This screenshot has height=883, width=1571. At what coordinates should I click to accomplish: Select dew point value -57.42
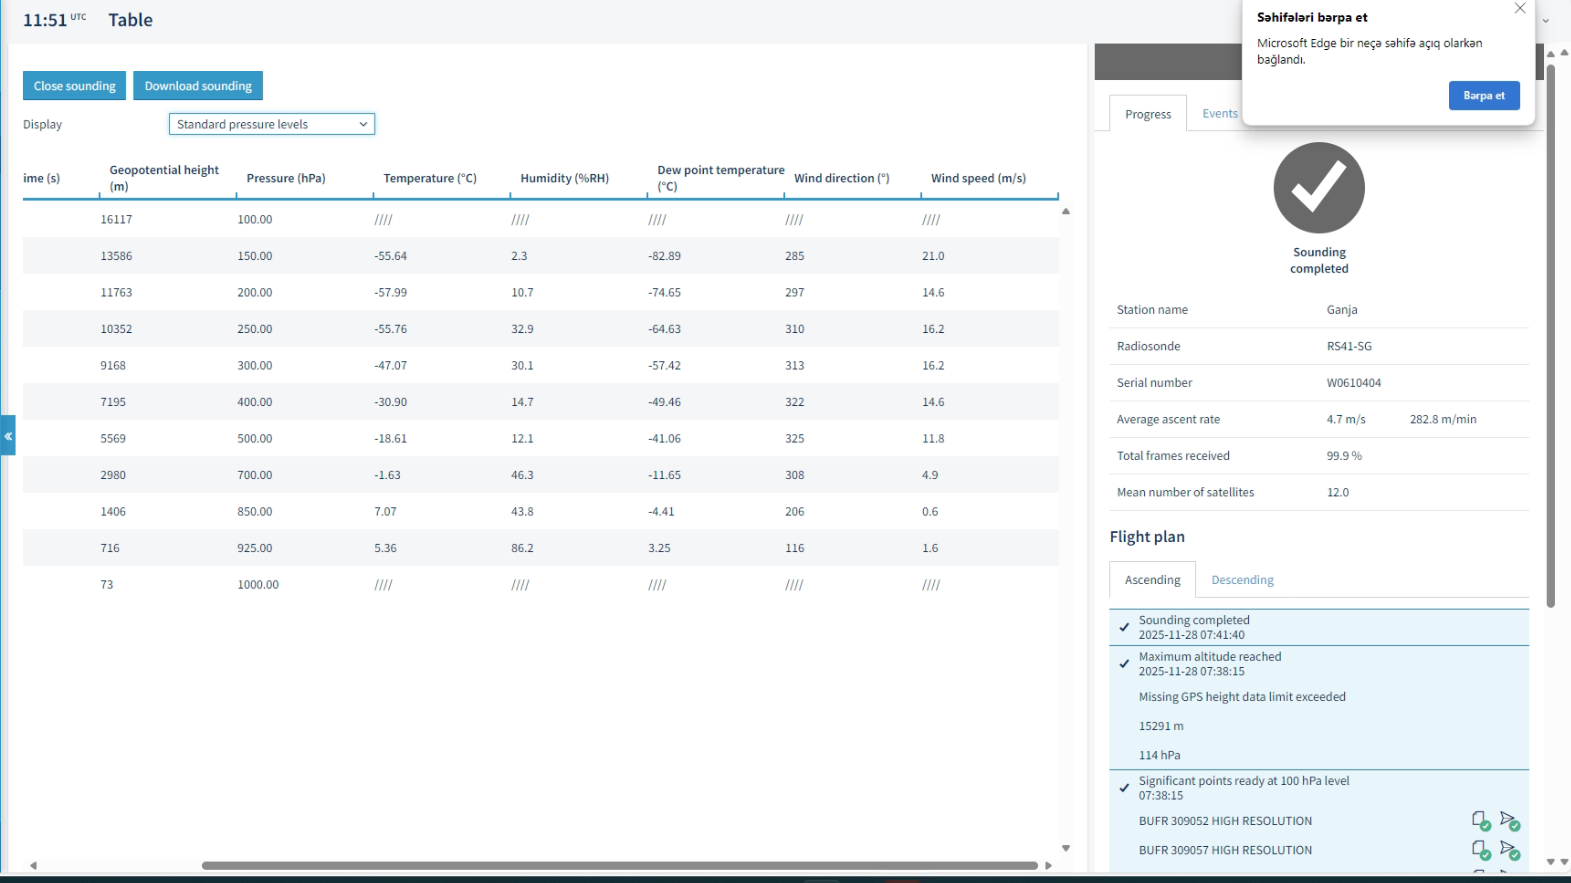pos(665,366)
